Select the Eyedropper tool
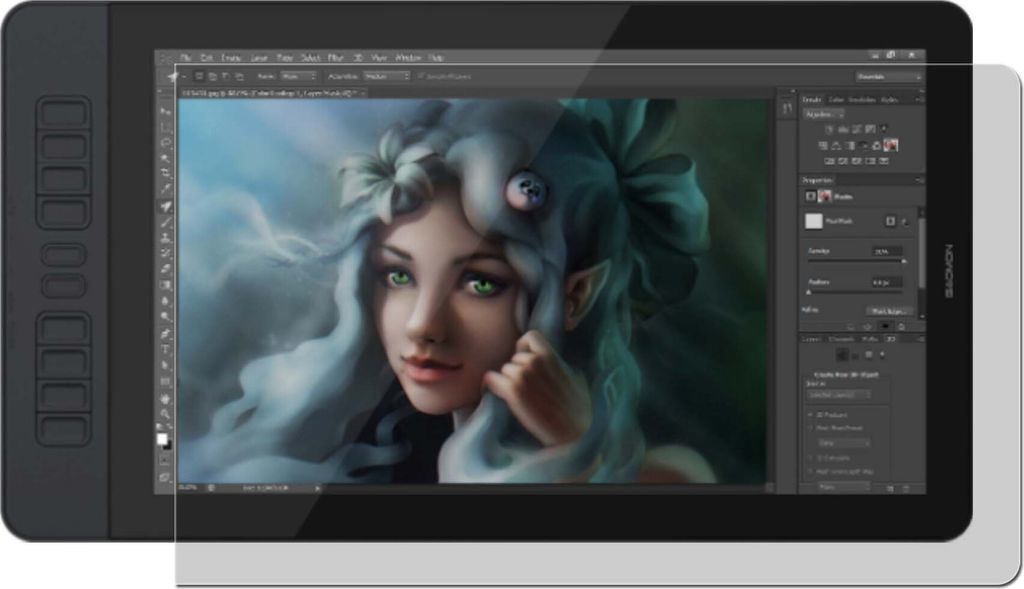Screen dimensions: 1024x589 click(x=166, y=189)
